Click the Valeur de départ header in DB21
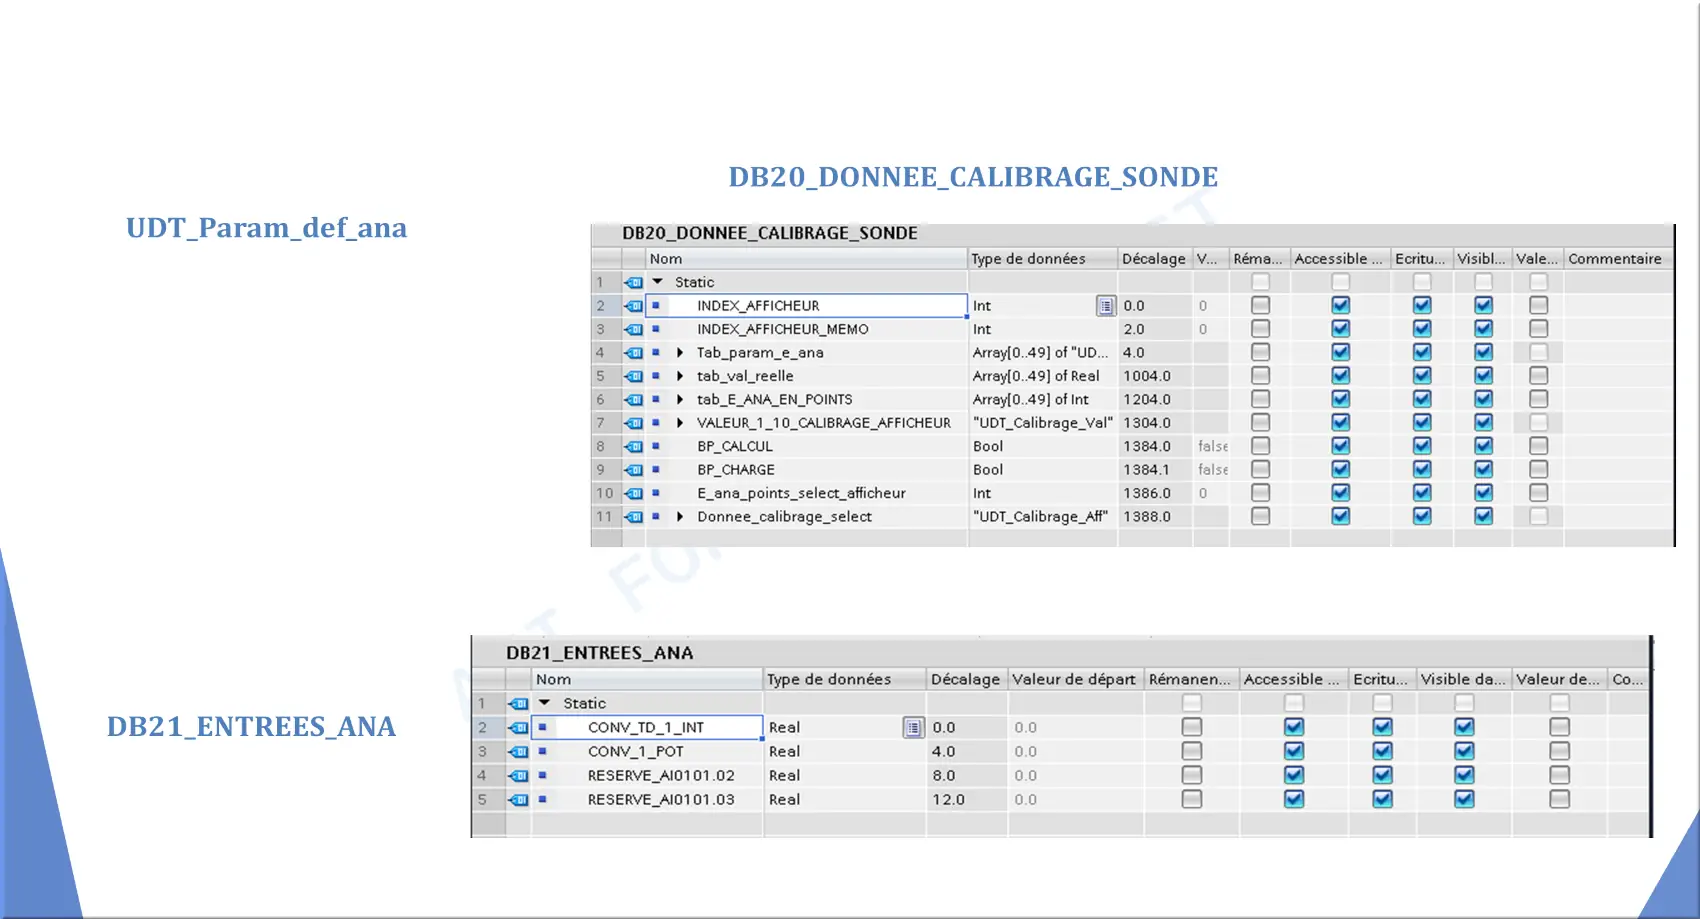Viewport: 1700px width, 919px height. coord(1075,679)
